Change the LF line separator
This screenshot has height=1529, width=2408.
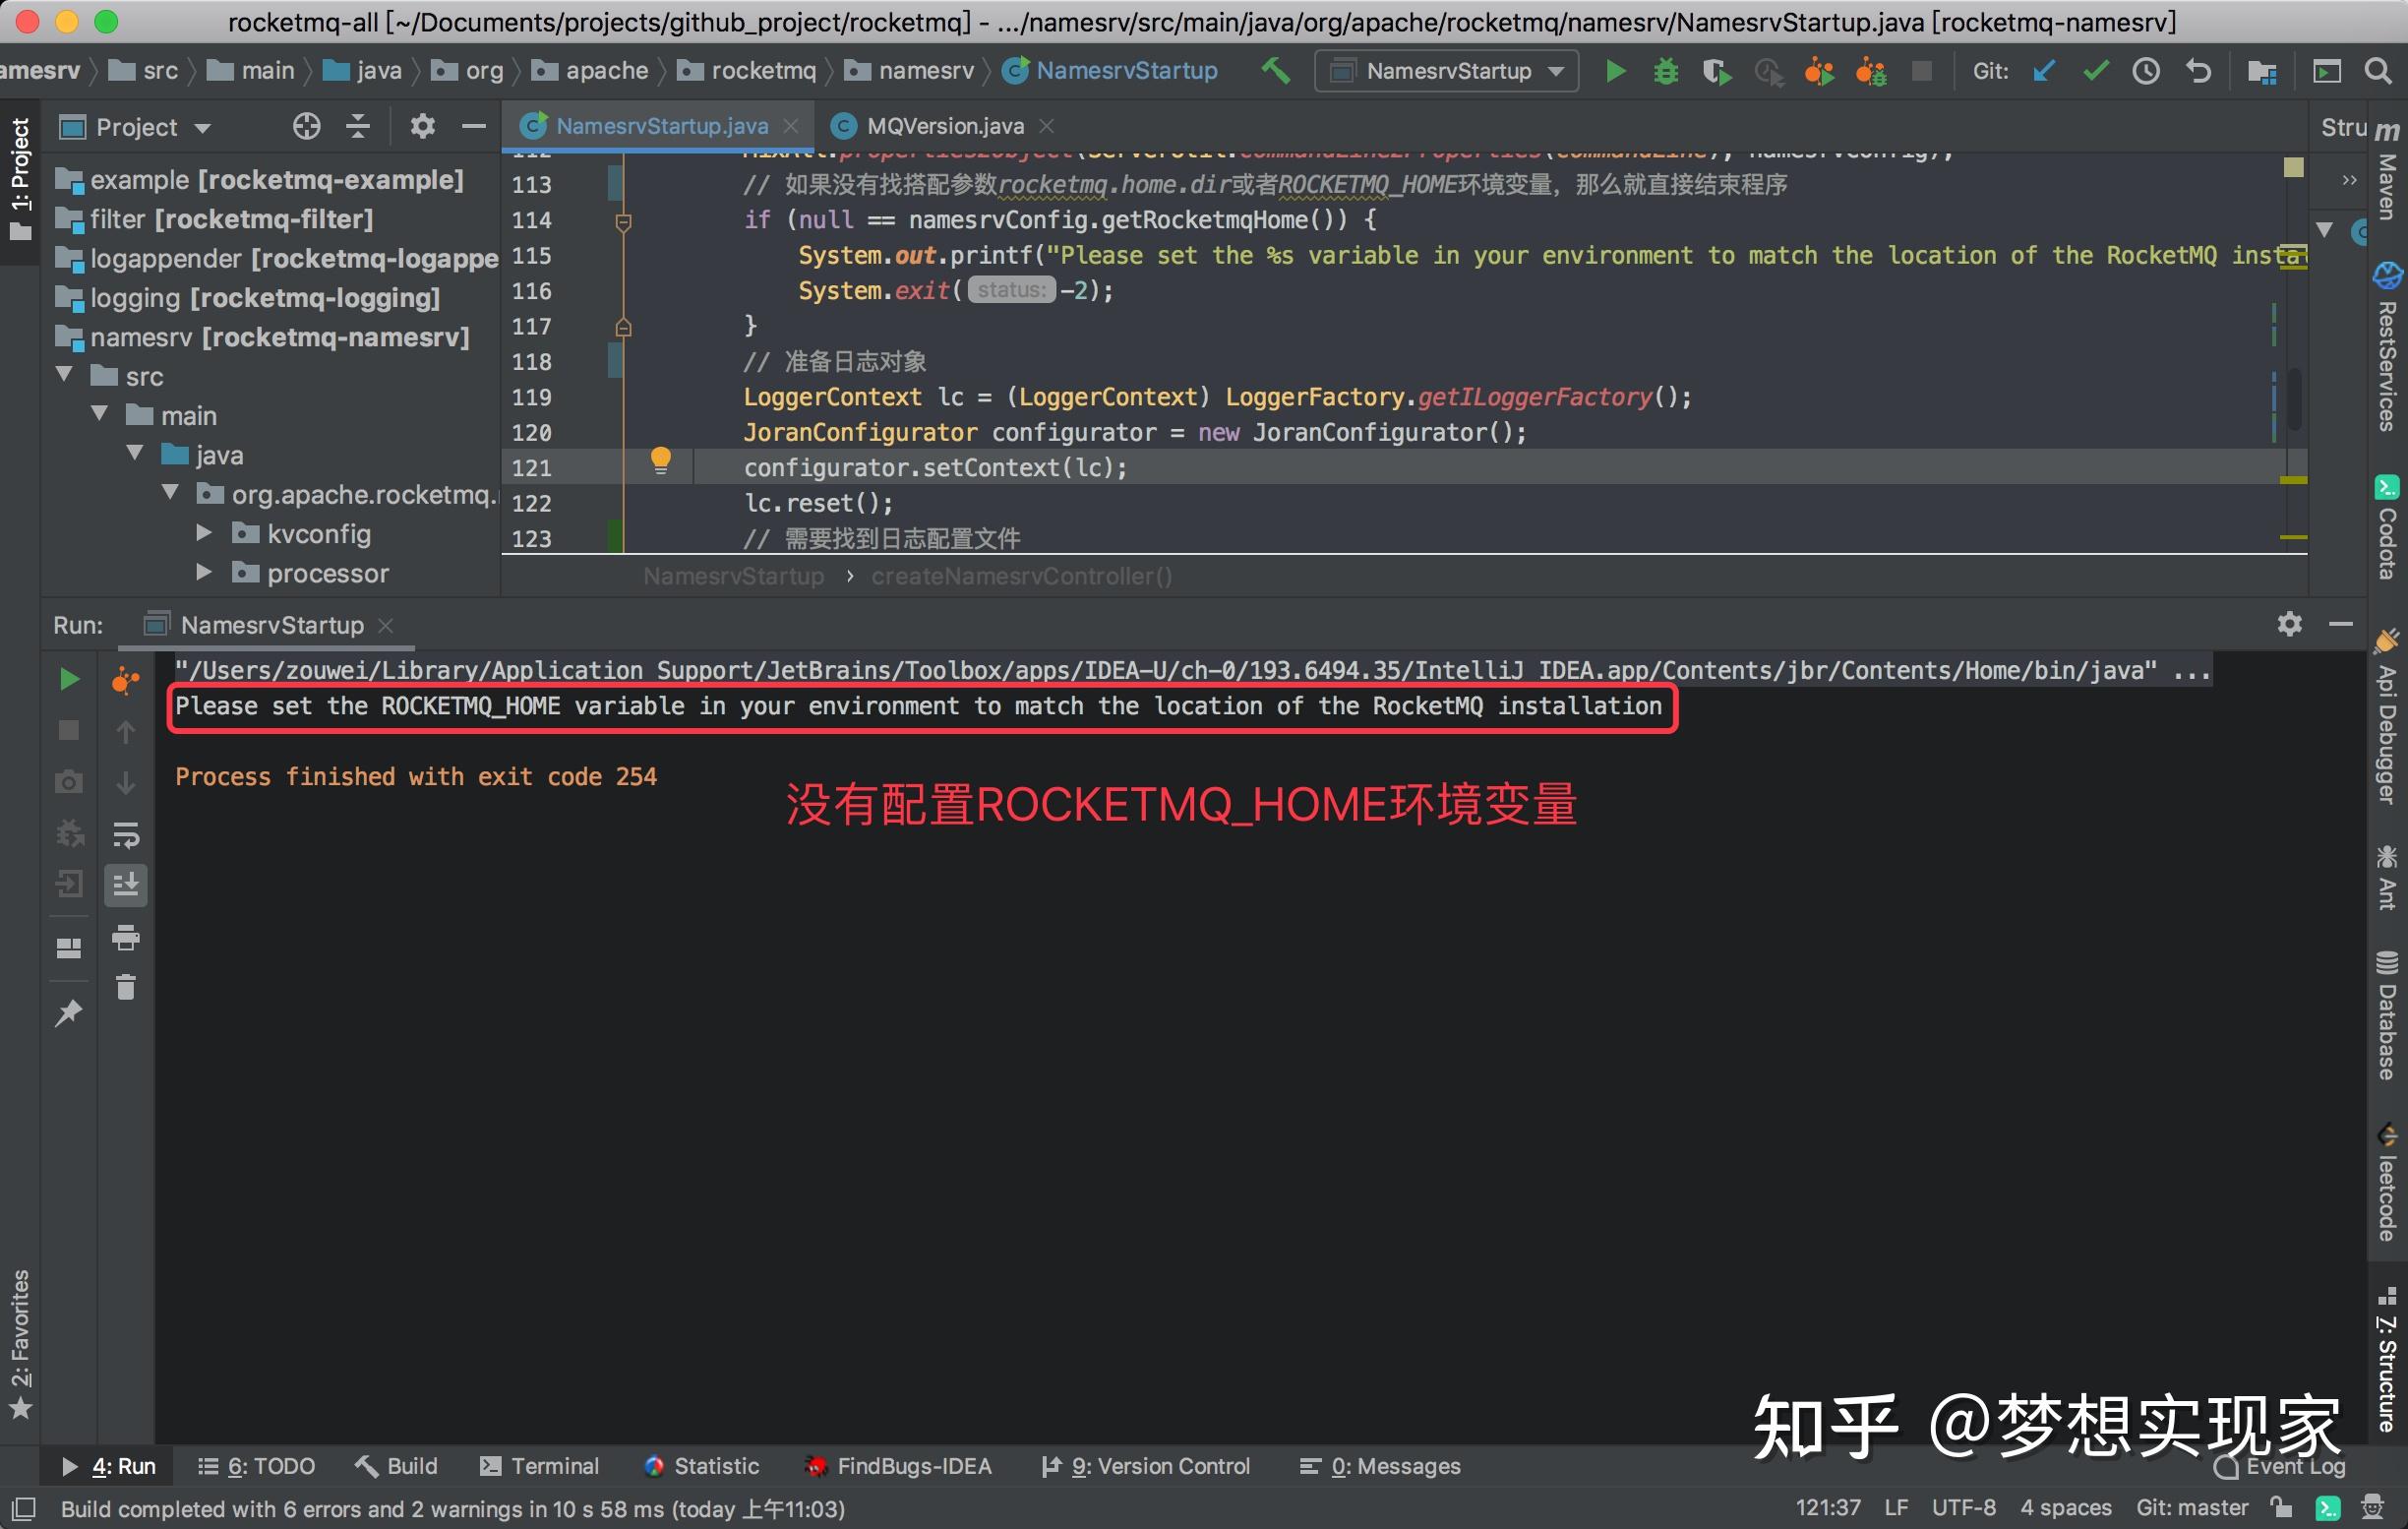click(x=1896, y=1507)
